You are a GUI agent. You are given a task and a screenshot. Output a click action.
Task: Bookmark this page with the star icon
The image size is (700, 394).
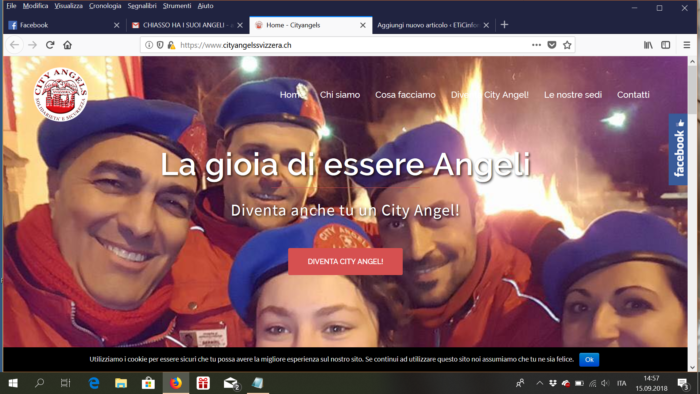point(567,45)
